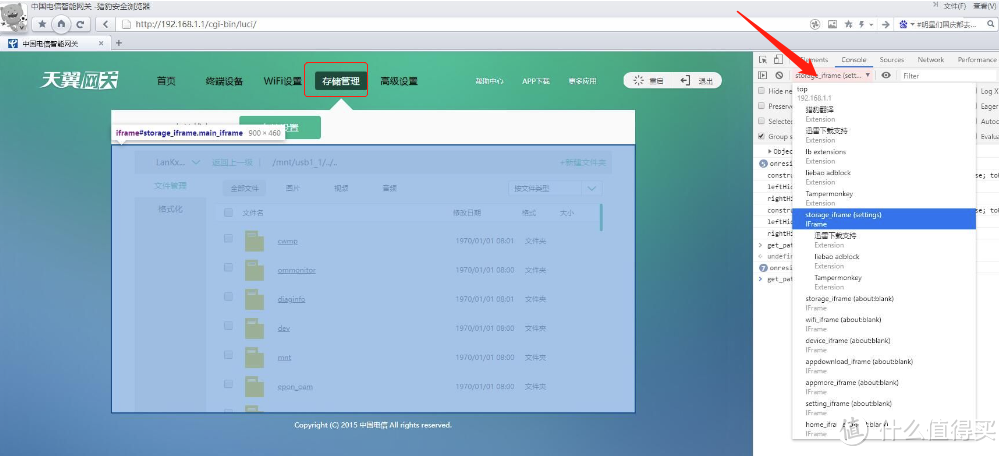Click the file list vertical scrollbar

601,217
